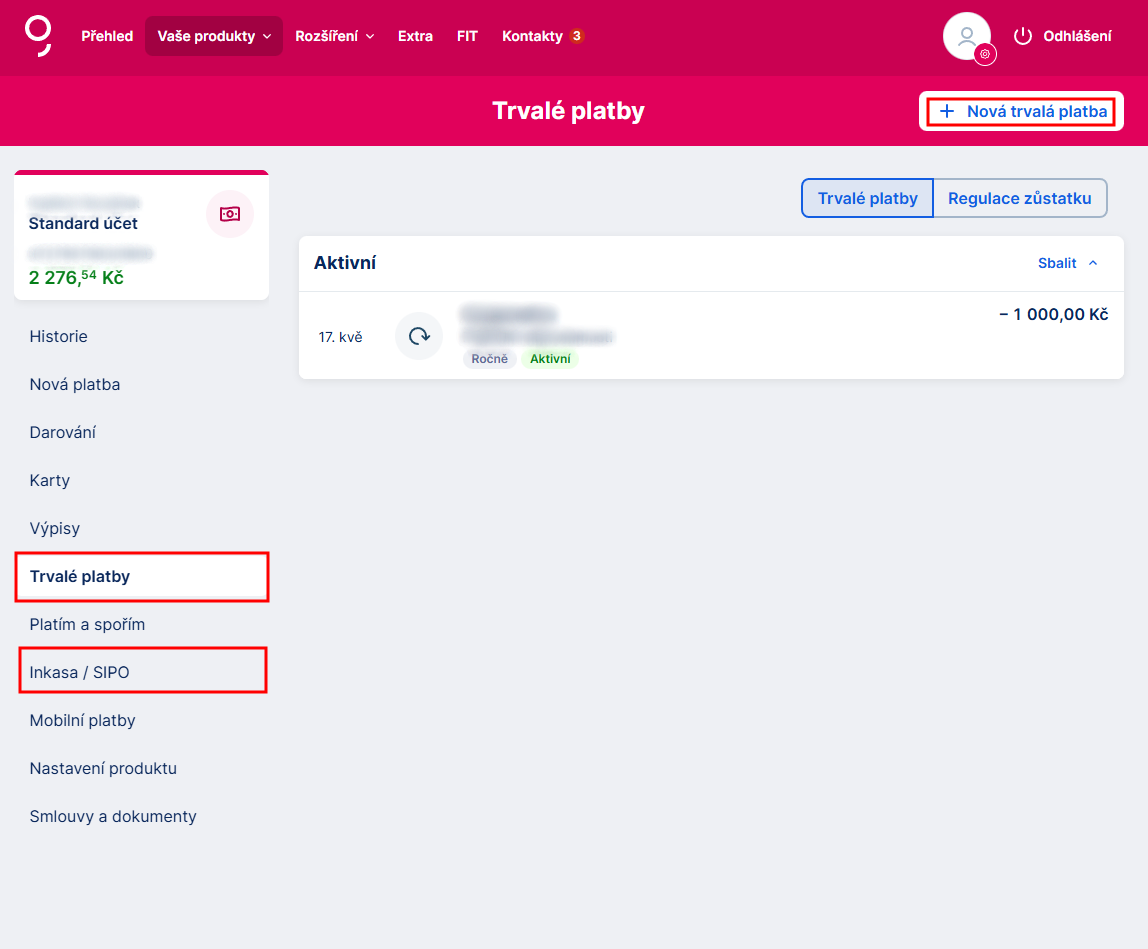
Task: Select the Extra menu item
Action: pyautogui.click(x=415, y=36)
